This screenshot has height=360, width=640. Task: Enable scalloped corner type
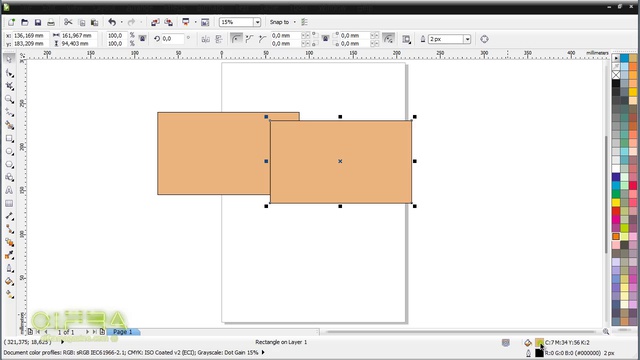pyautogui.click(x=249, y=39)
